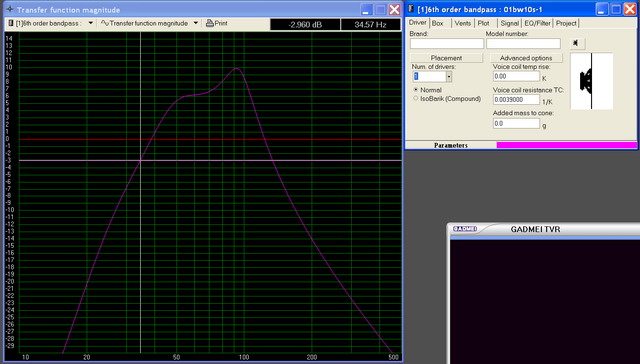The height and width of the screenshot is (364, 640).
Task: Switch to the Driver tab
Action: pos(418,23)
